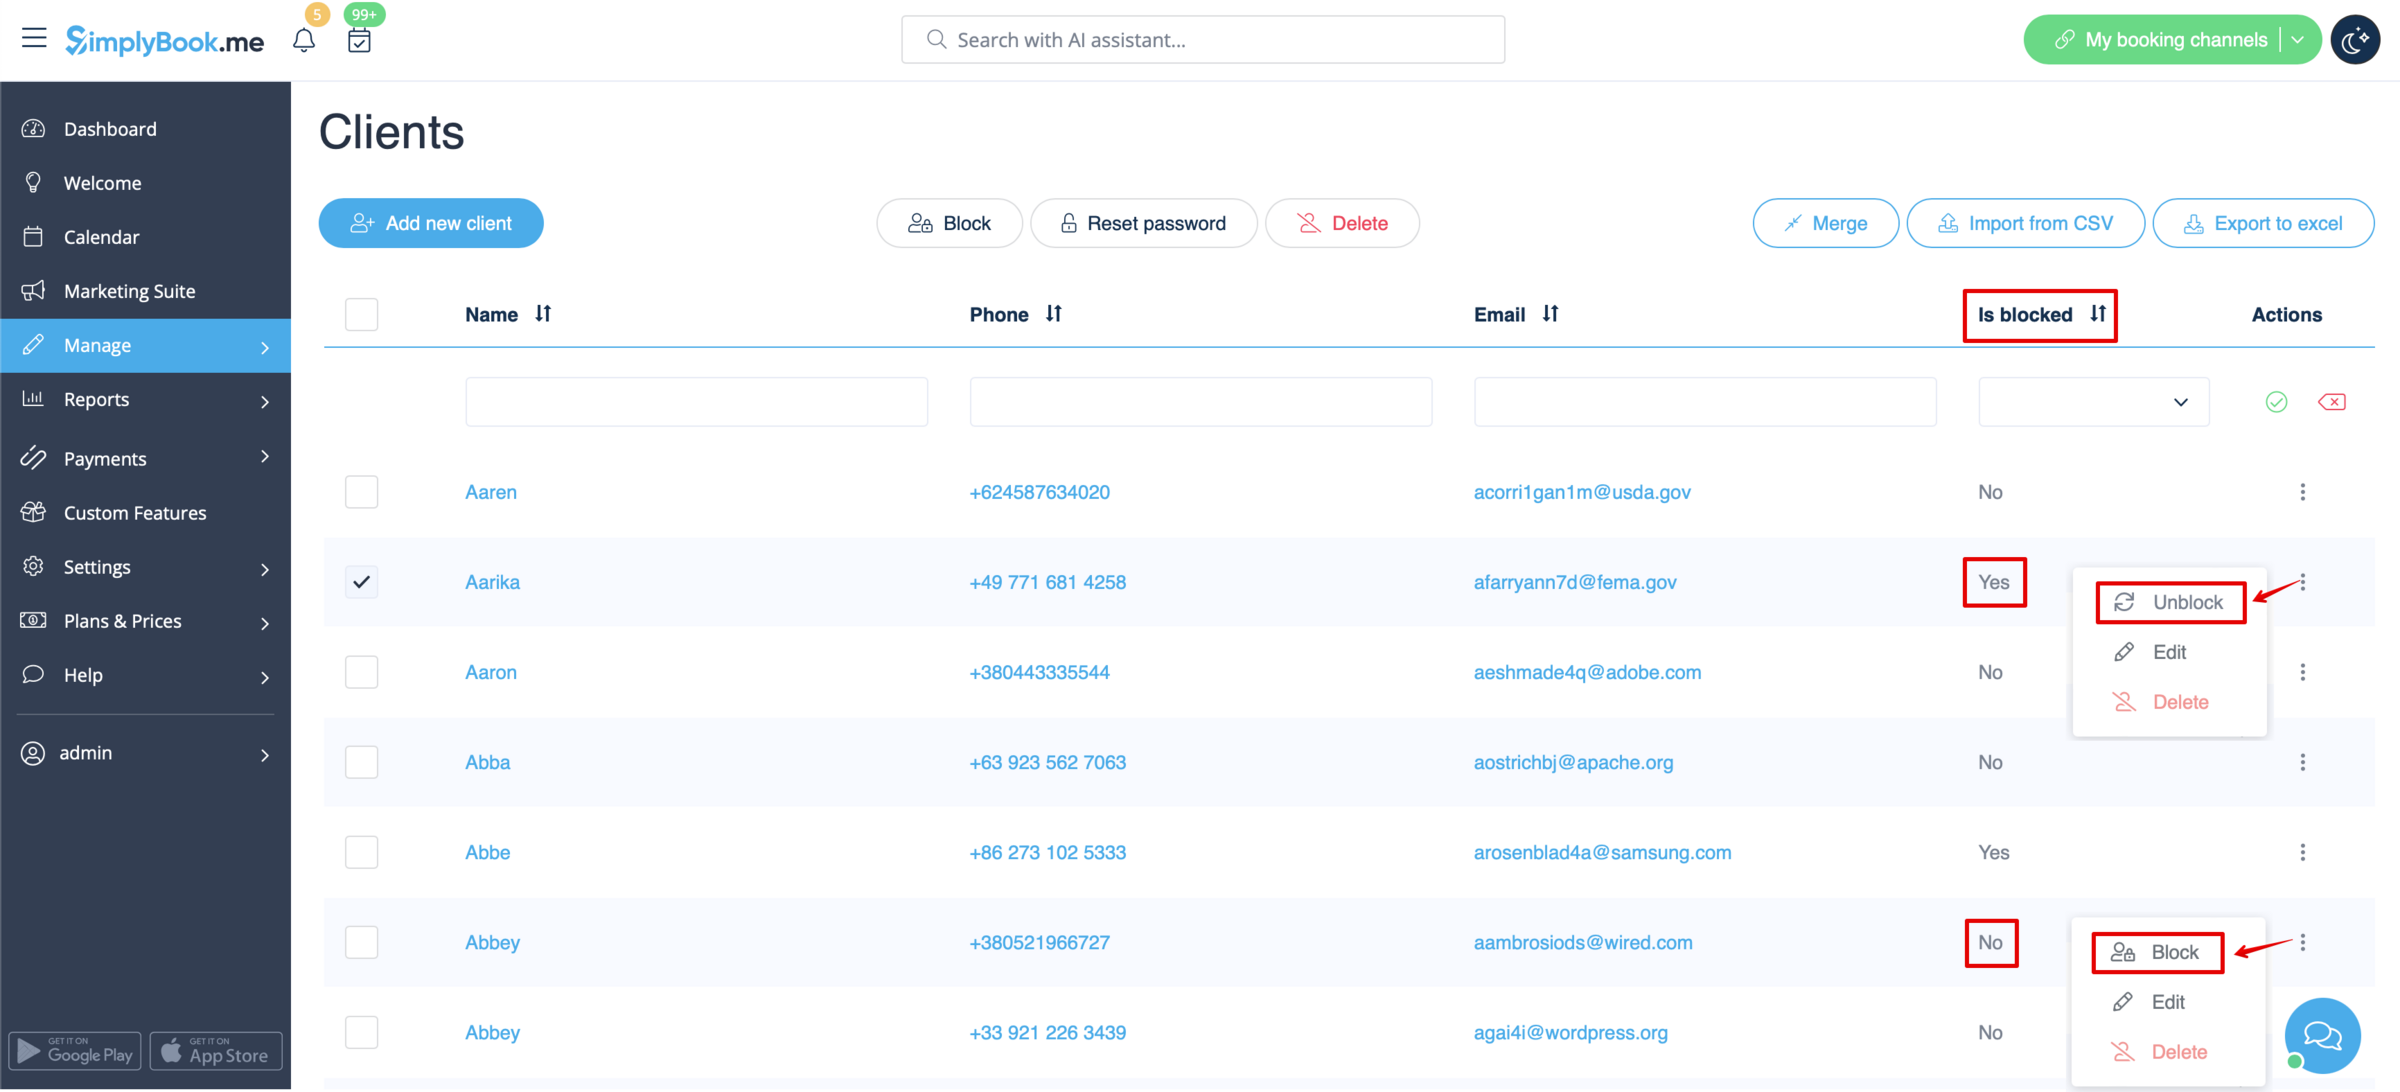
Task: Click the Name filter input field
Action: (696, 402)
